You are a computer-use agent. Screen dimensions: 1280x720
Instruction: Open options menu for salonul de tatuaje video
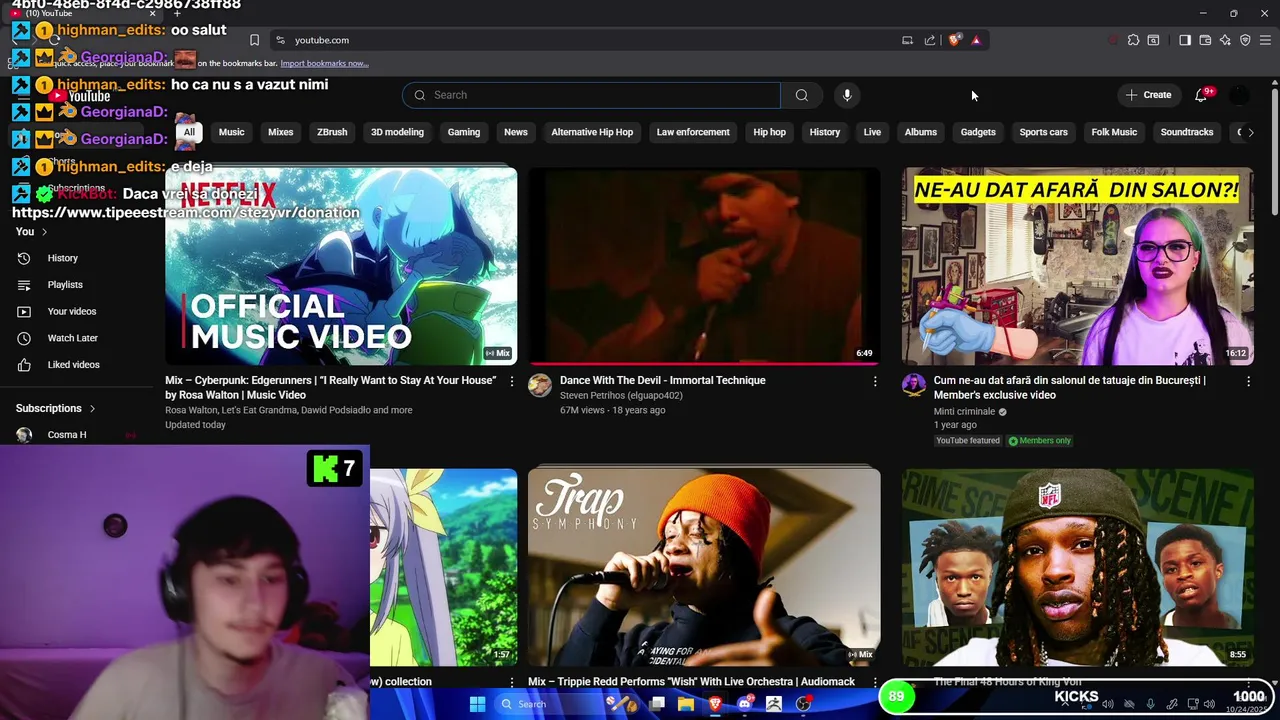click(x=1248, y=381)
